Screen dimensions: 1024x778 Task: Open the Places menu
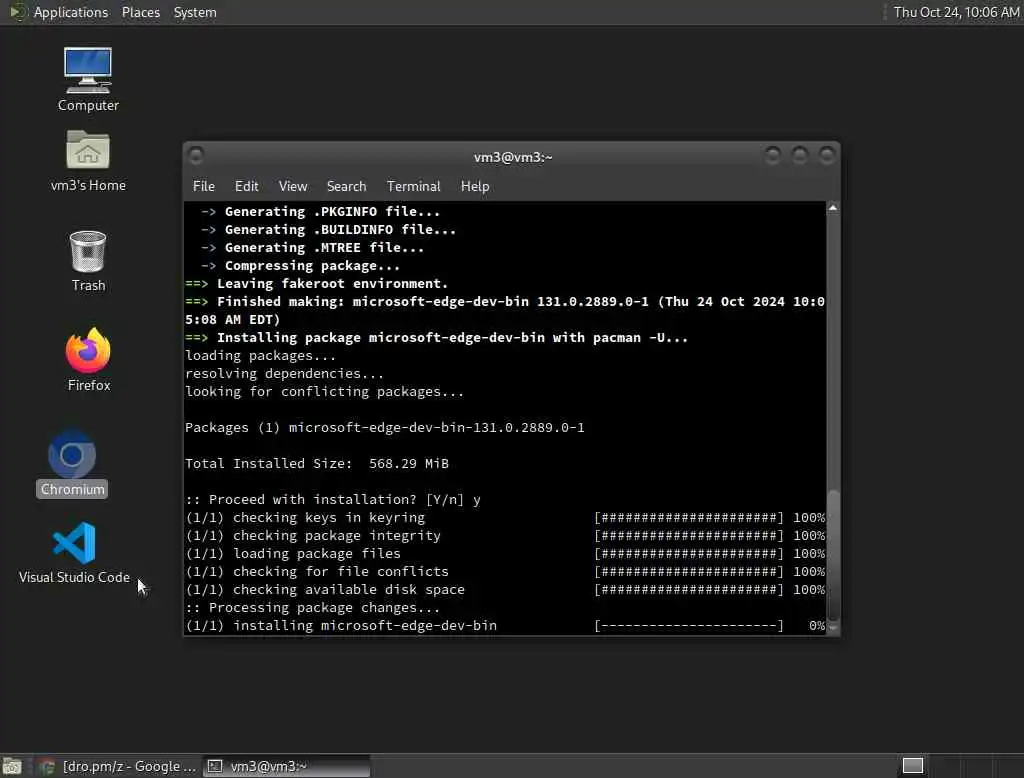click(140, 12)
